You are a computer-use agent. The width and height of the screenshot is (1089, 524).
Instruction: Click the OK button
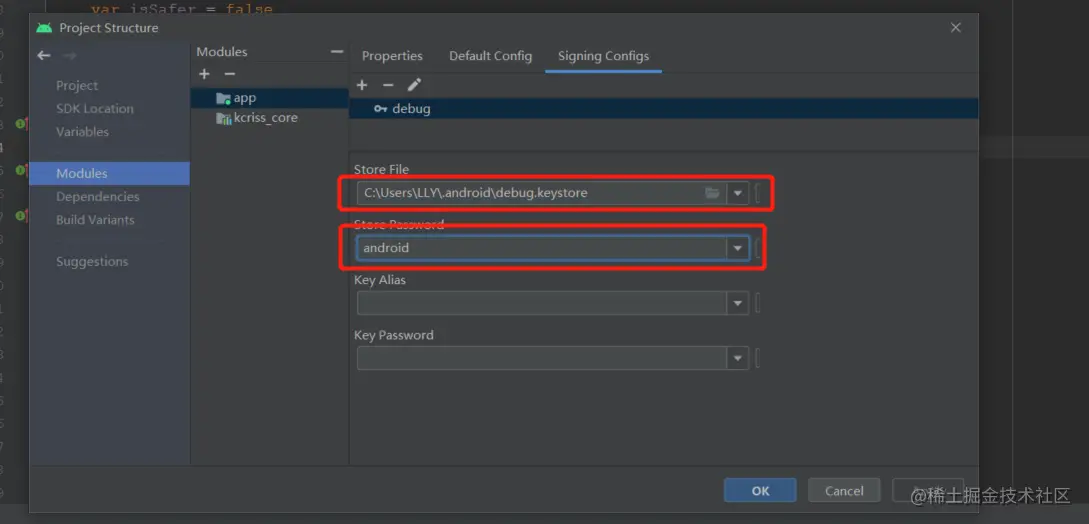pyautogui.click(x=760, y=490)
